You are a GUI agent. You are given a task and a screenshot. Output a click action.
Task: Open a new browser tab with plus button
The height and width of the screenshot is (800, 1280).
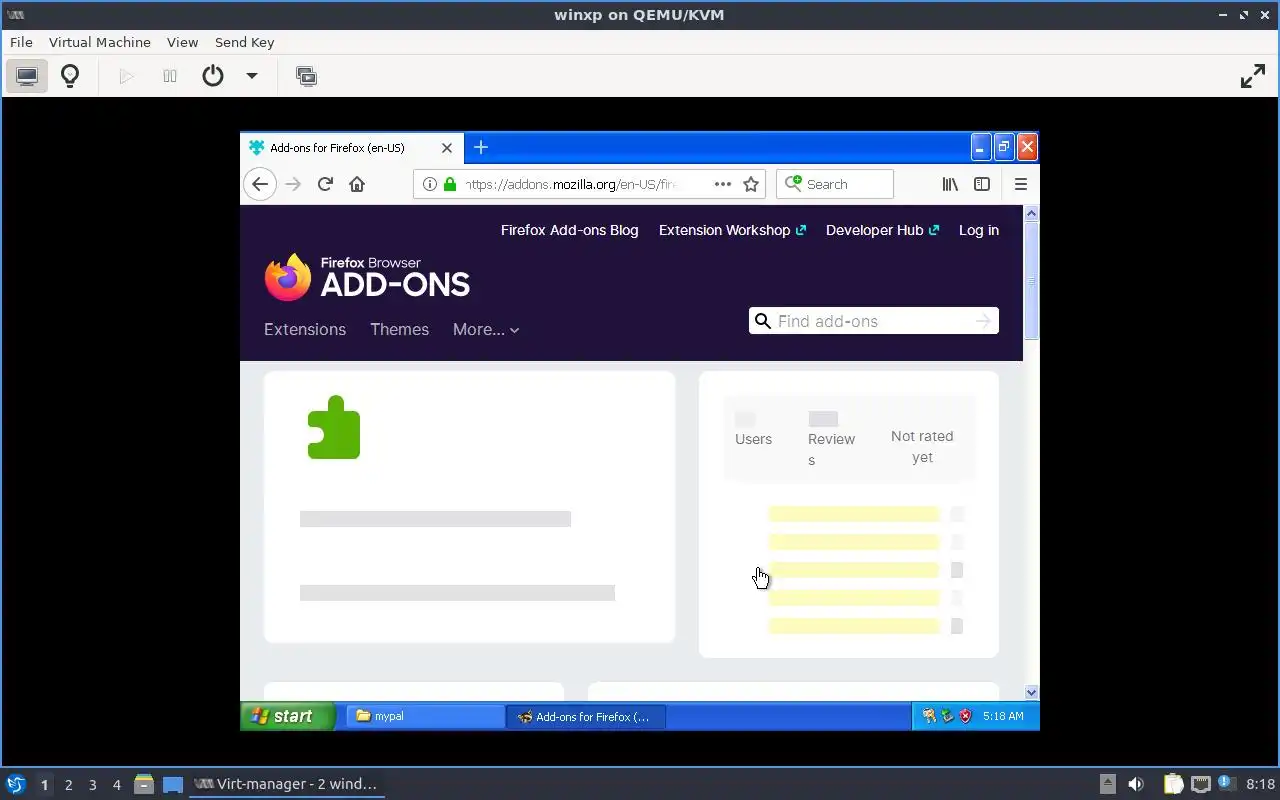point(481,148)
